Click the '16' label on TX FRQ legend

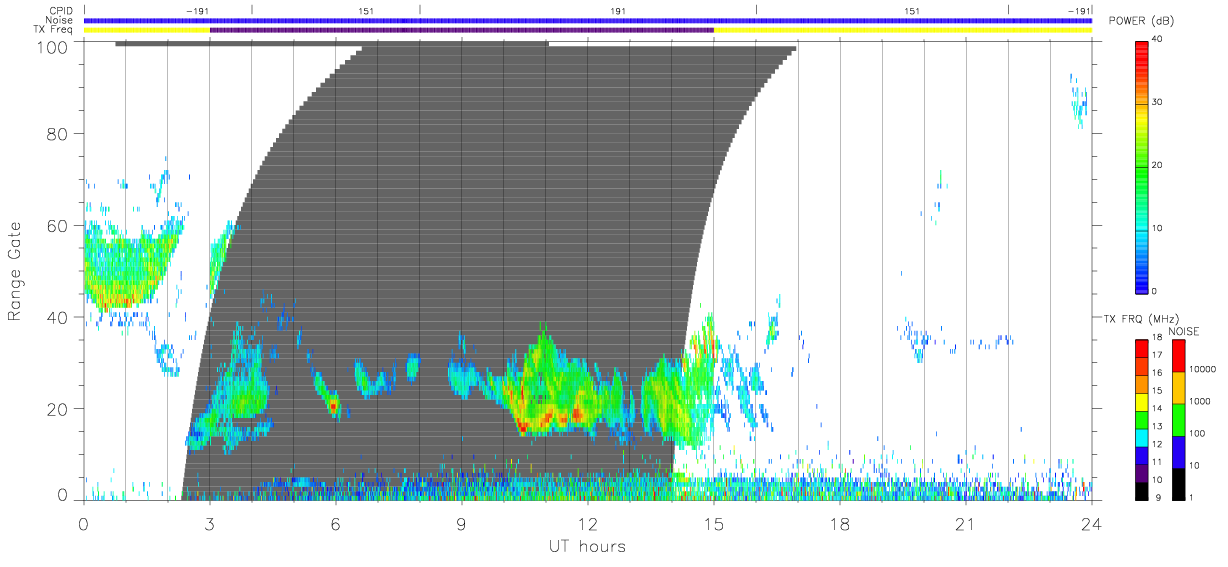[1157, 373]
